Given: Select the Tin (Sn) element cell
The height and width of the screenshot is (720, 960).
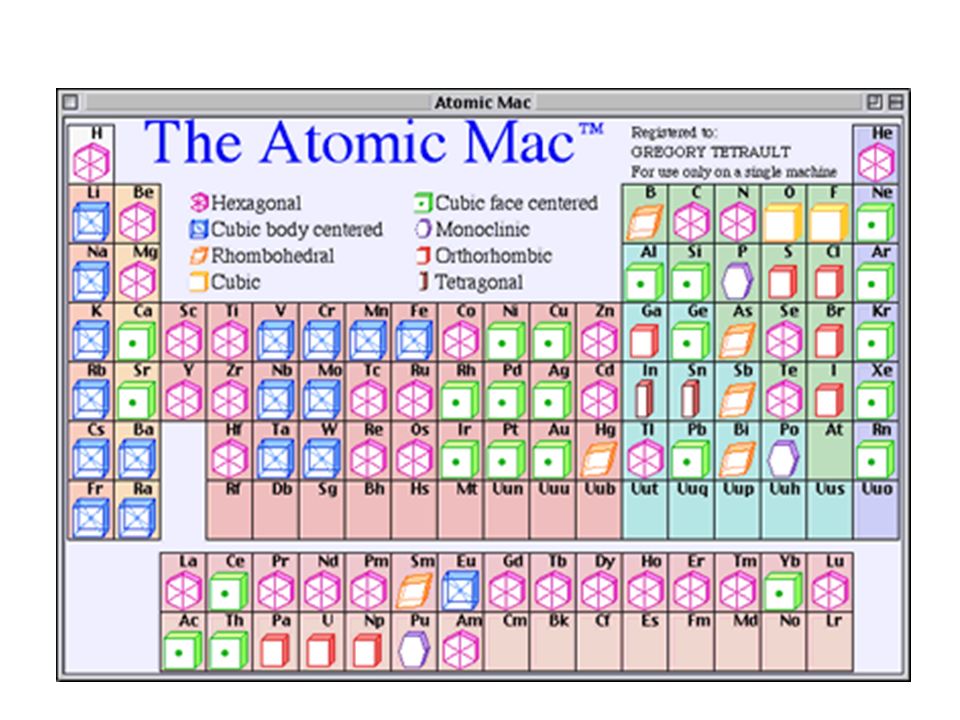Looking at the screenshot, I should coord(692,392).
